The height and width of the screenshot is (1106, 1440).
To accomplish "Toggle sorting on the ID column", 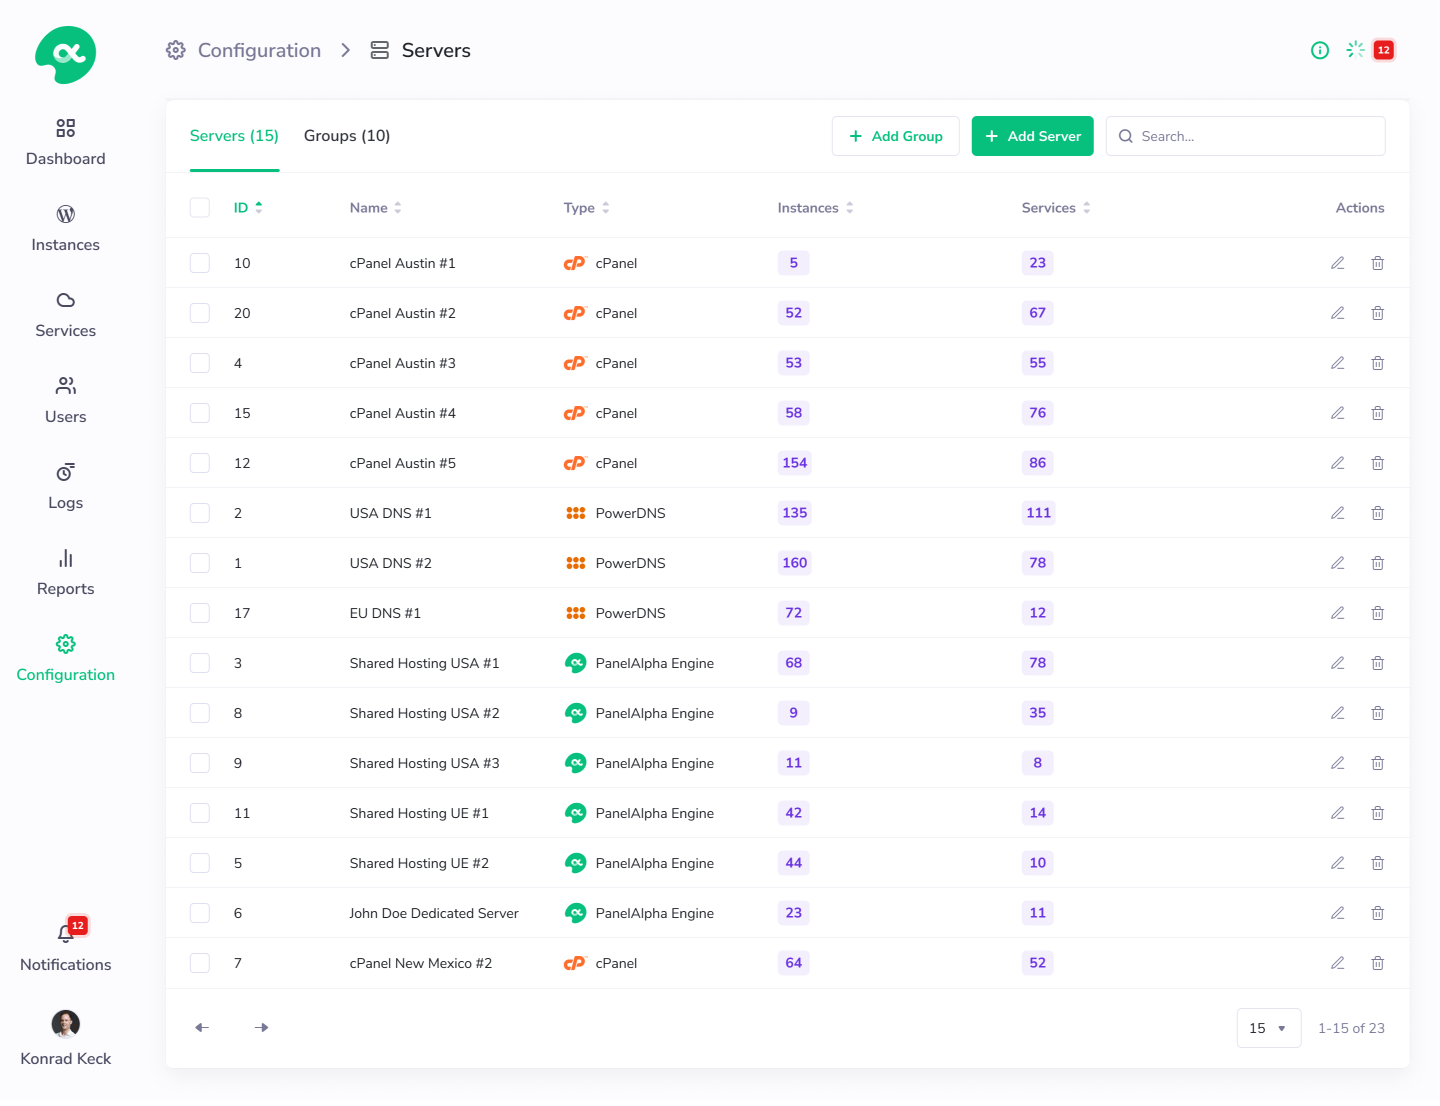I will (x=247, y=207).
